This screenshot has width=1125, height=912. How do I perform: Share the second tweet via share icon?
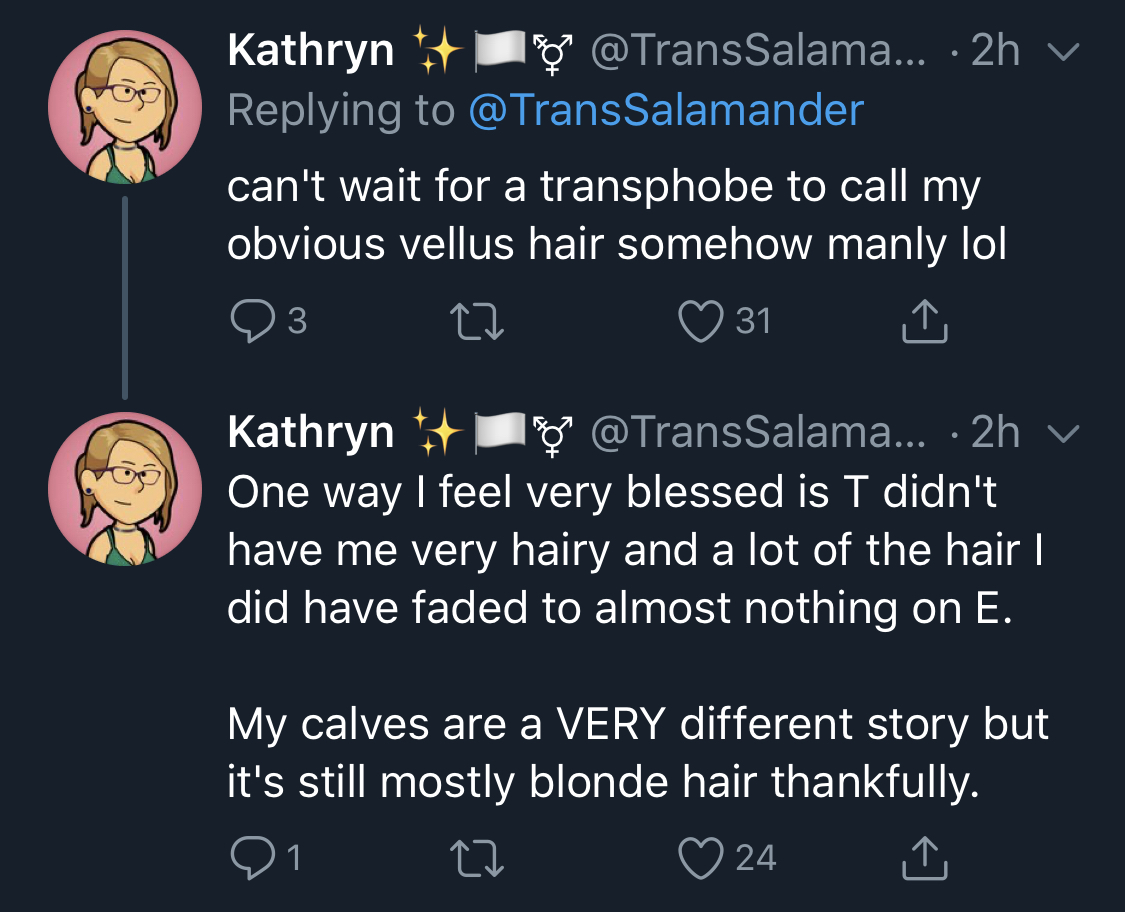pos(924,857)
